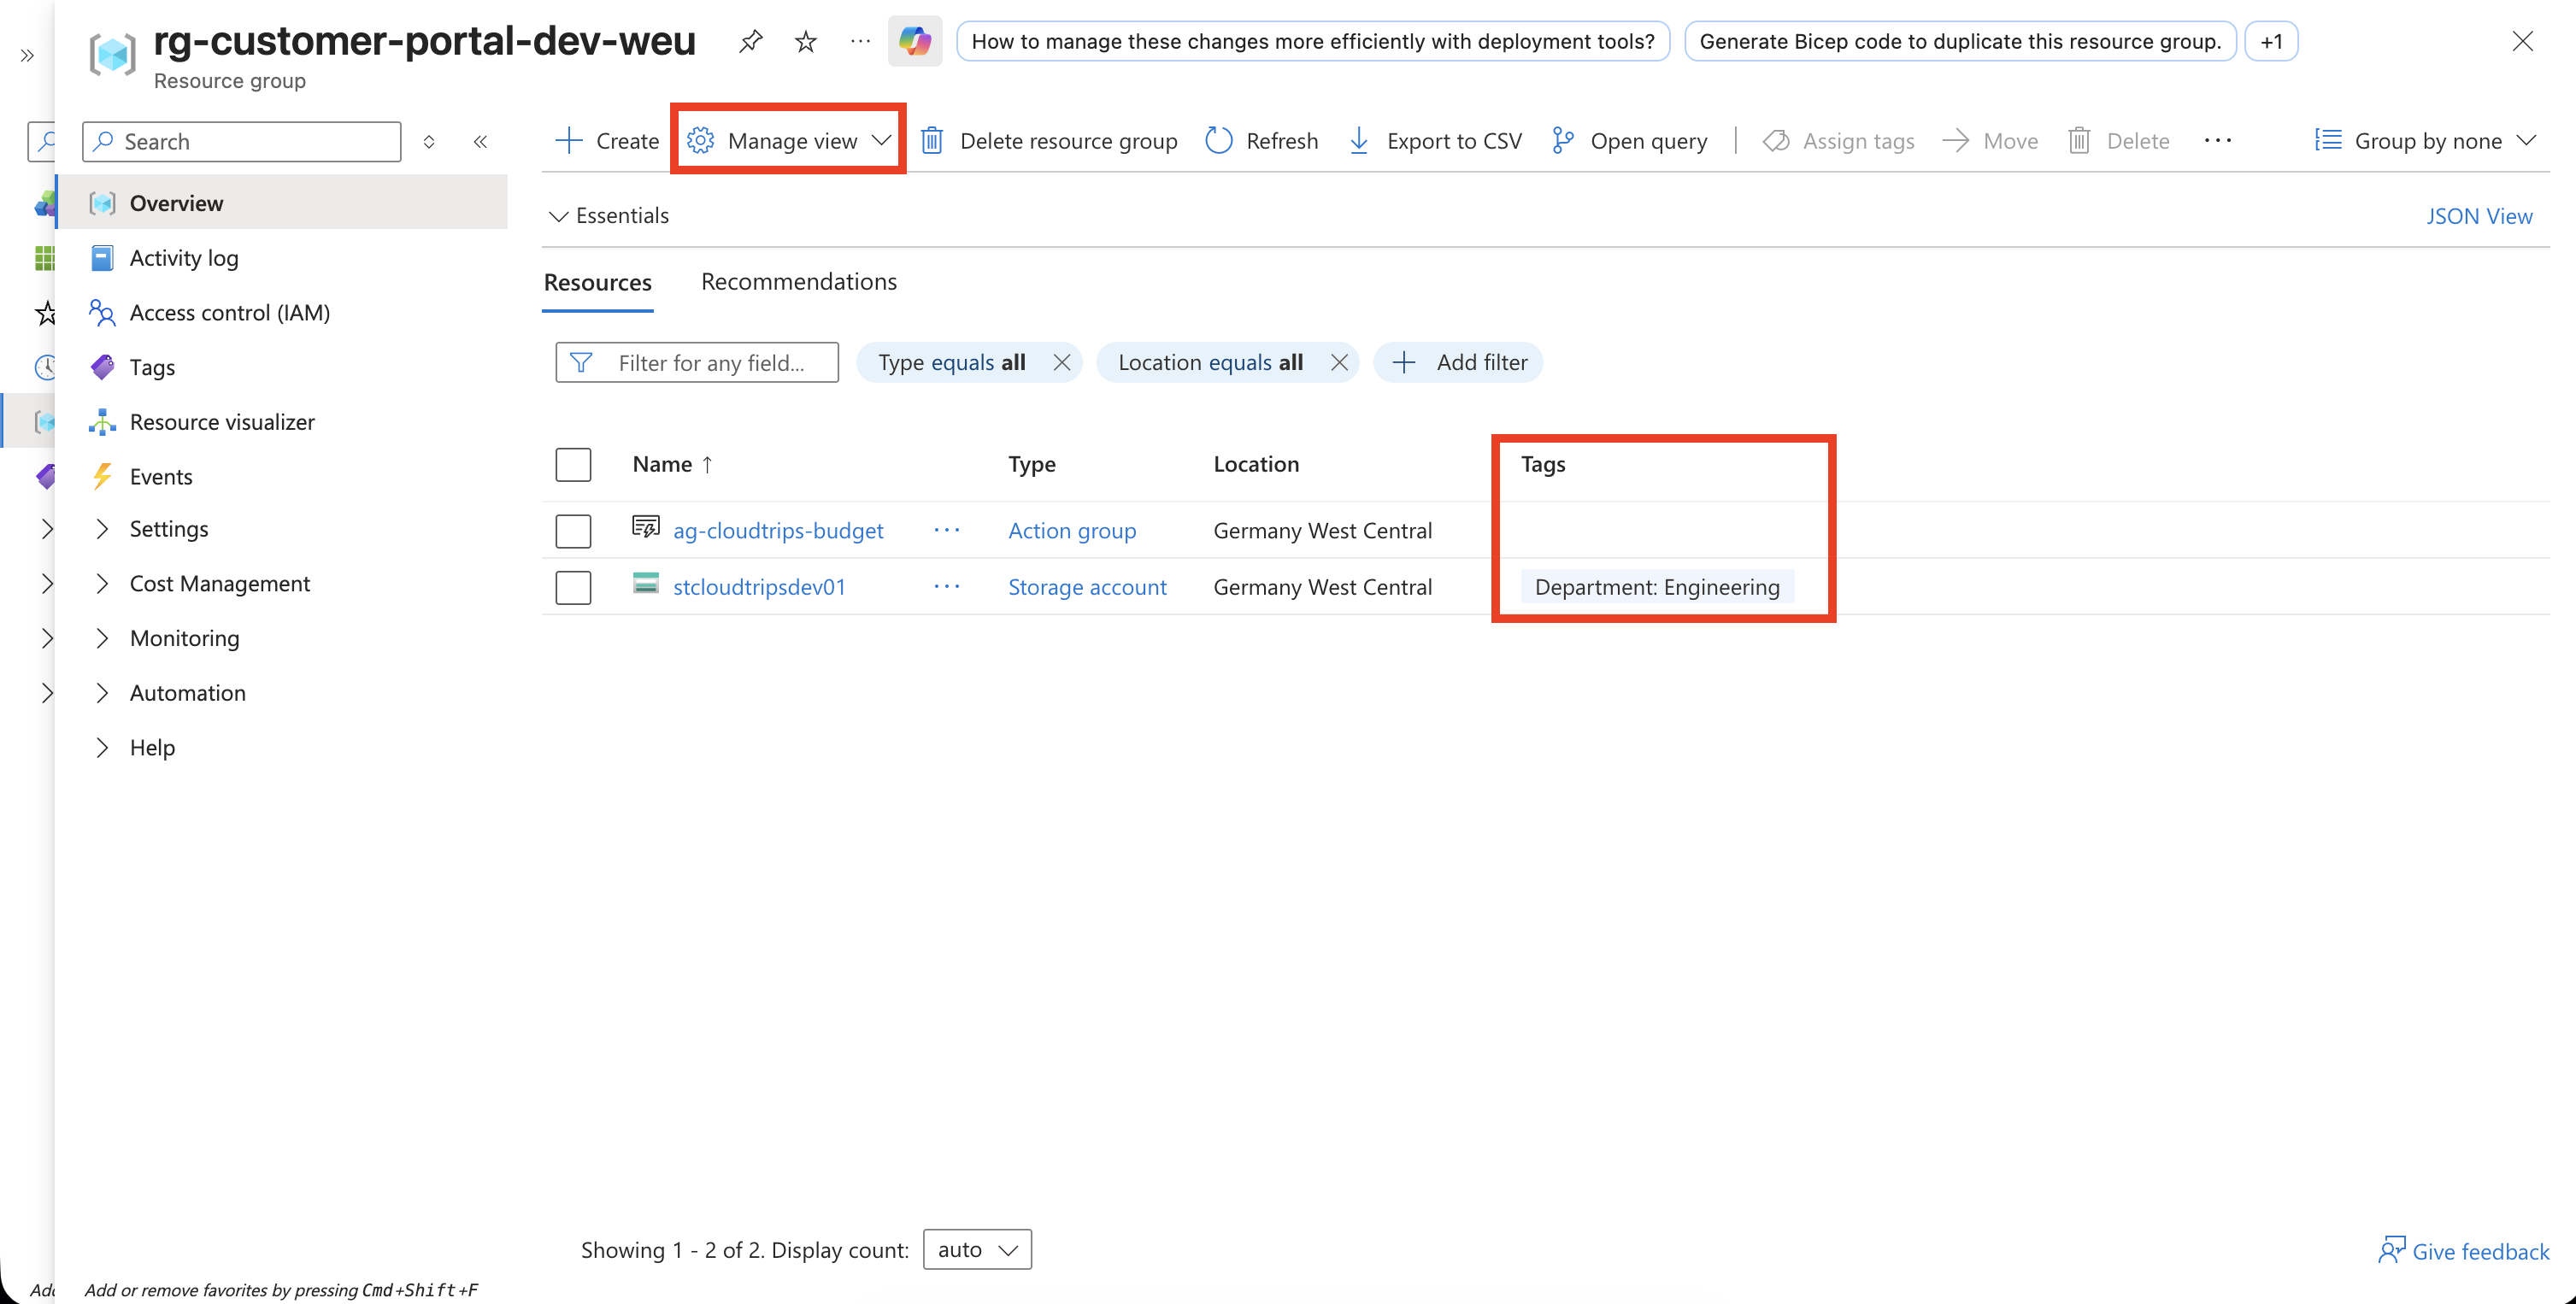
Task: Show +1 more Copilot suggestions
Action: 2271,41
